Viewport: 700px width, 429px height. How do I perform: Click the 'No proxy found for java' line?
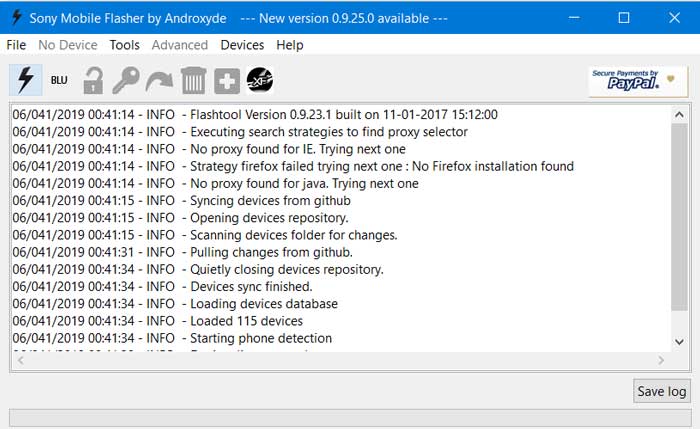tap(215, 183)
